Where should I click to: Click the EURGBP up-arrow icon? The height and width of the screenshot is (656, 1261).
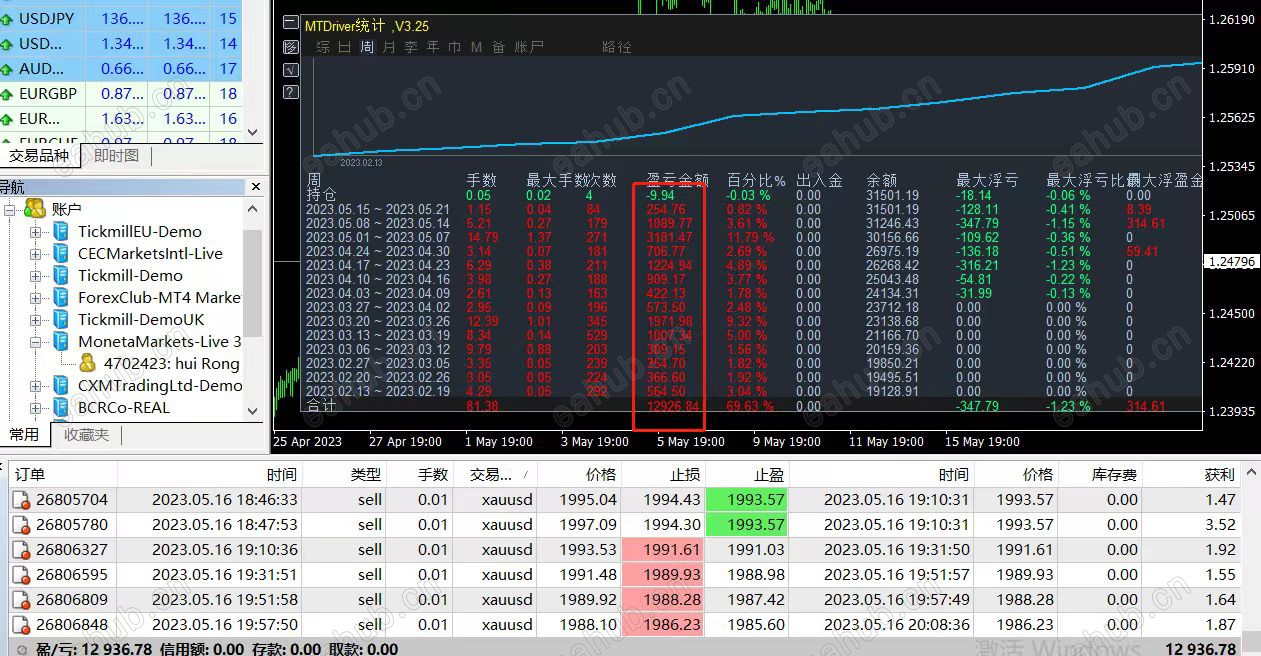coord(6,94)
